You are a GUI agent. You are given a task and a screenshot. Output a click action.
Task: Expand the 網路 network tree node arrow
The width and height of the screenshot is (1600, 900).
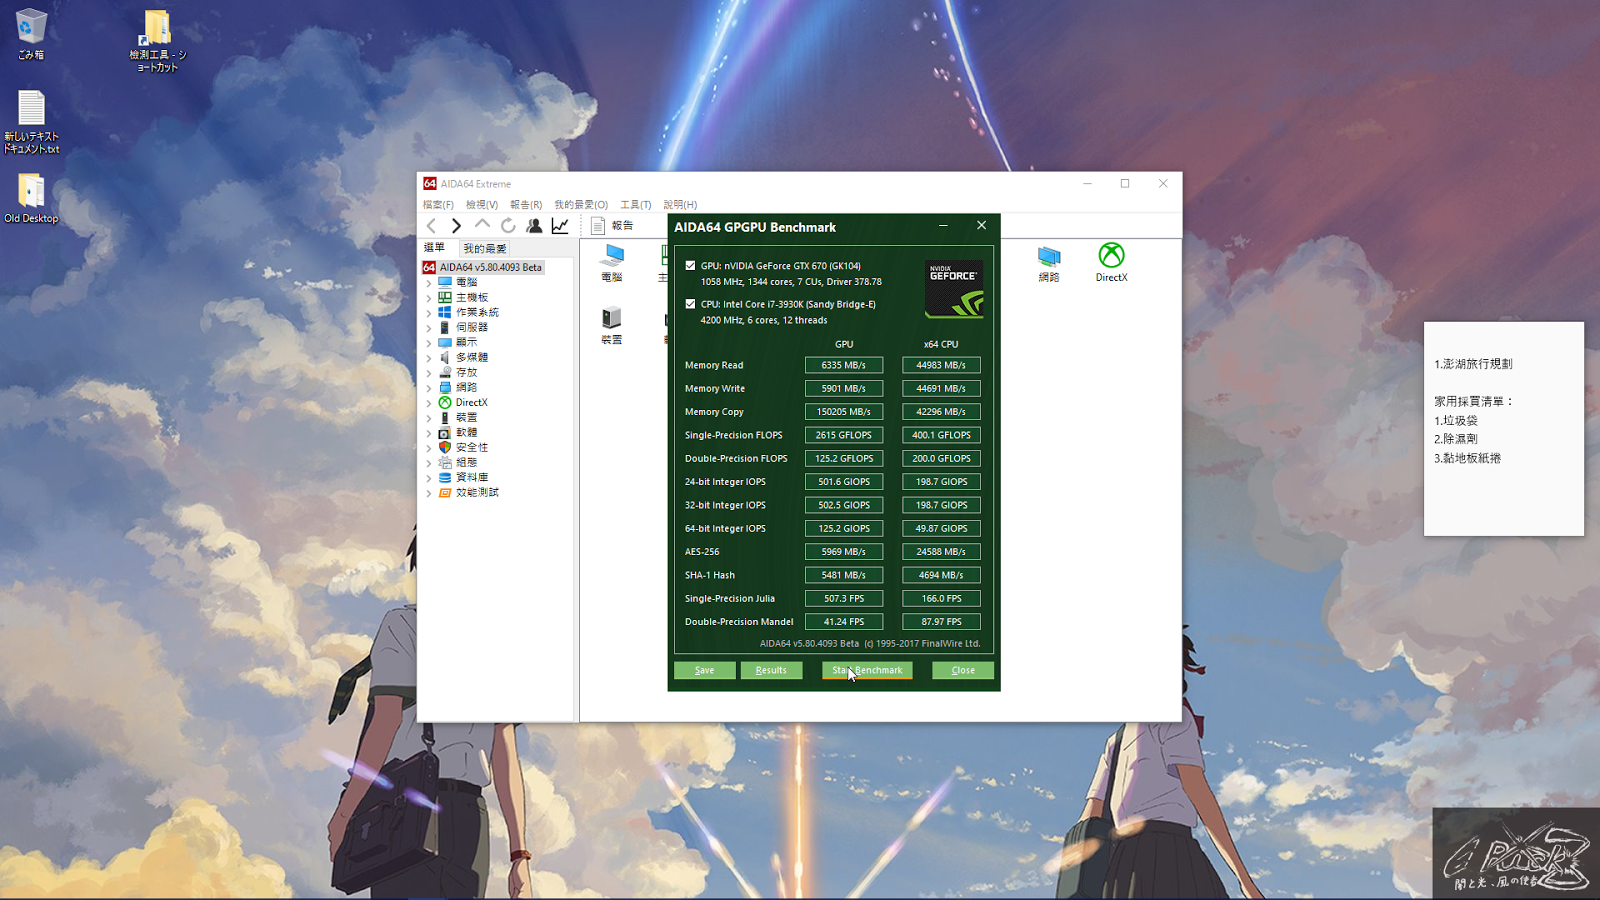pyautogui.click(x=429, y=388)
